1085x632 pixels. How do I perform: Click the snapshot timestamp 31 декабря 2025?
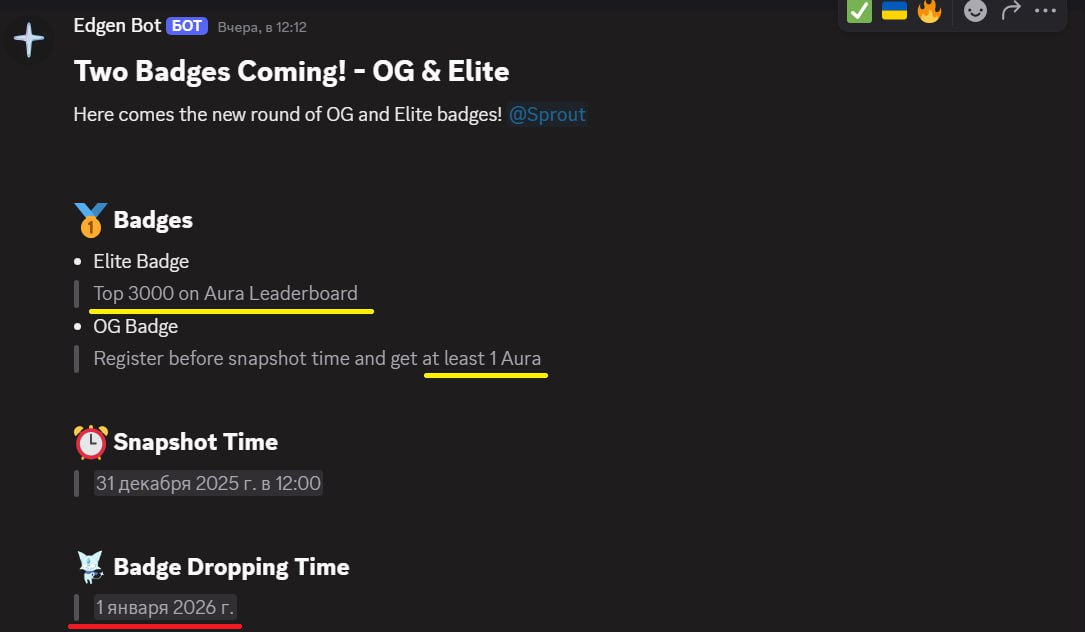pyautogui.click(x=208, y=484)
